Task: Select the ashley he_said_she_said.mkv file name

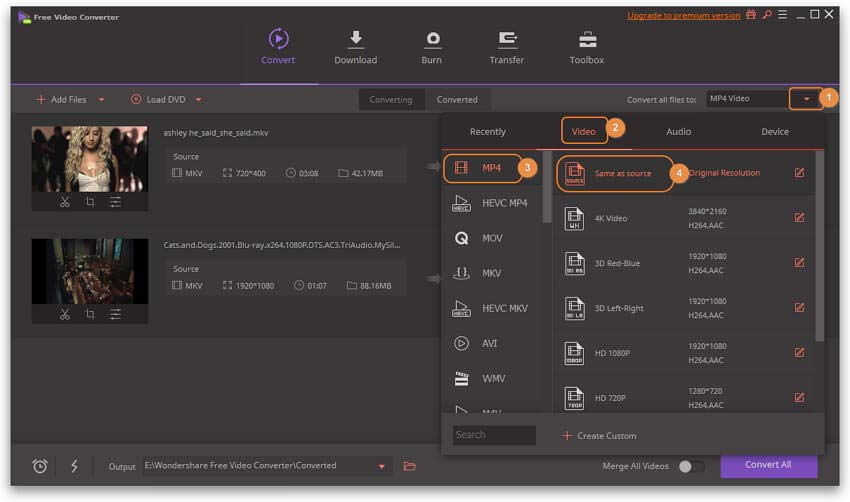Action: (216, 133)
